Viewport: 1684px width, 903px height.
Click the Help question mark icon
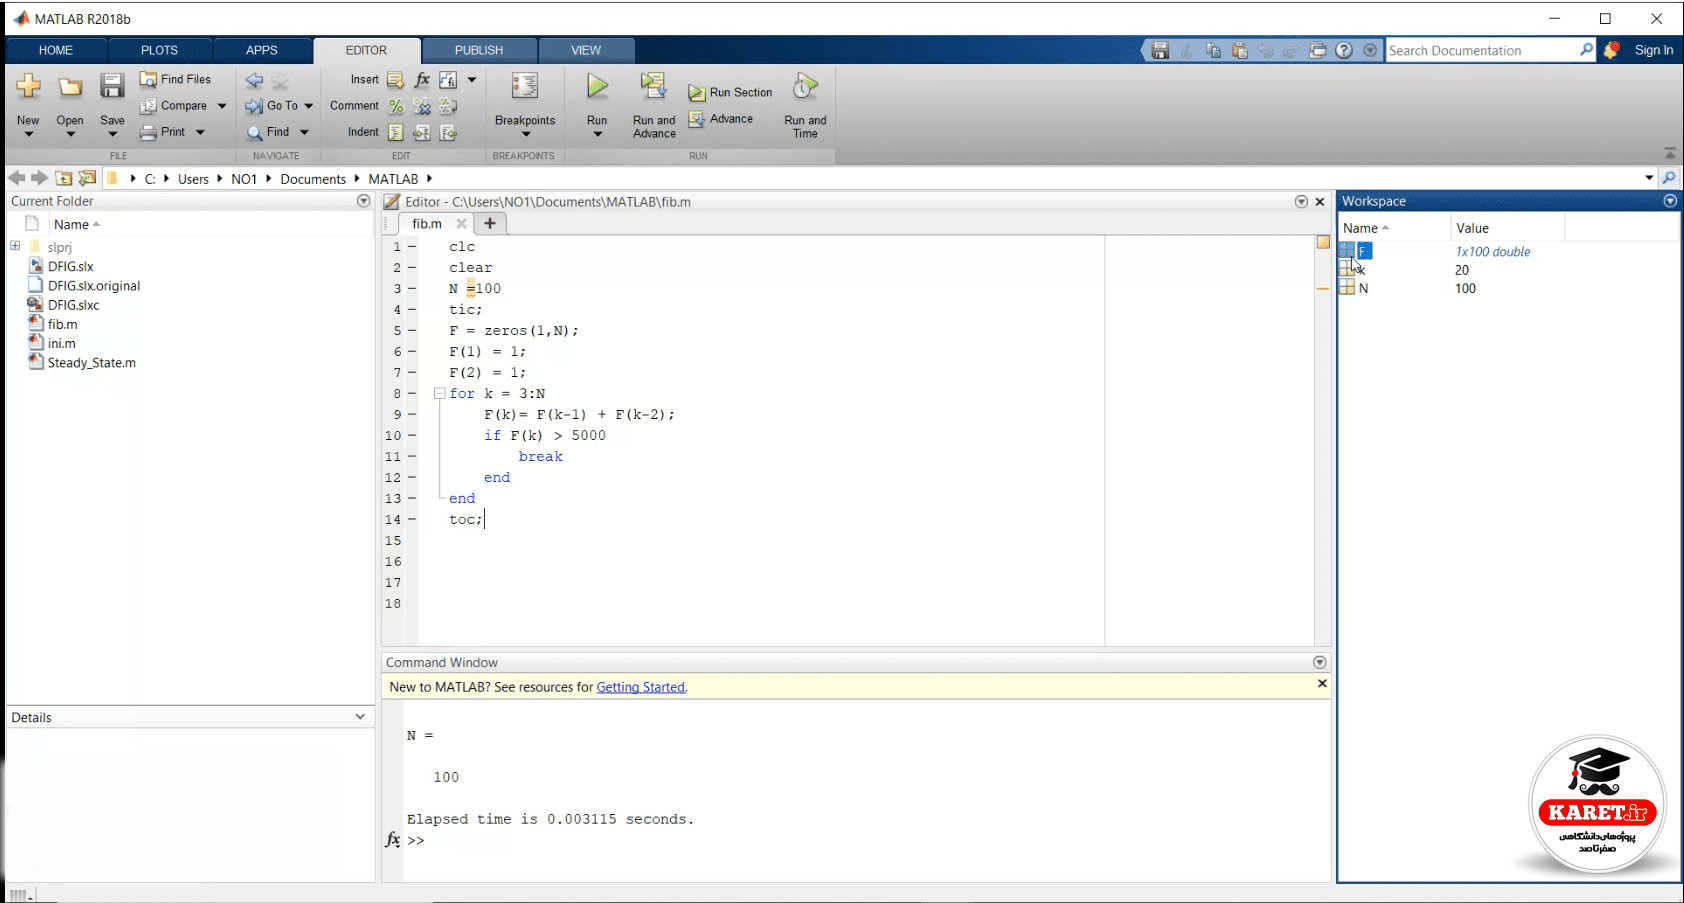(1344, 50)
